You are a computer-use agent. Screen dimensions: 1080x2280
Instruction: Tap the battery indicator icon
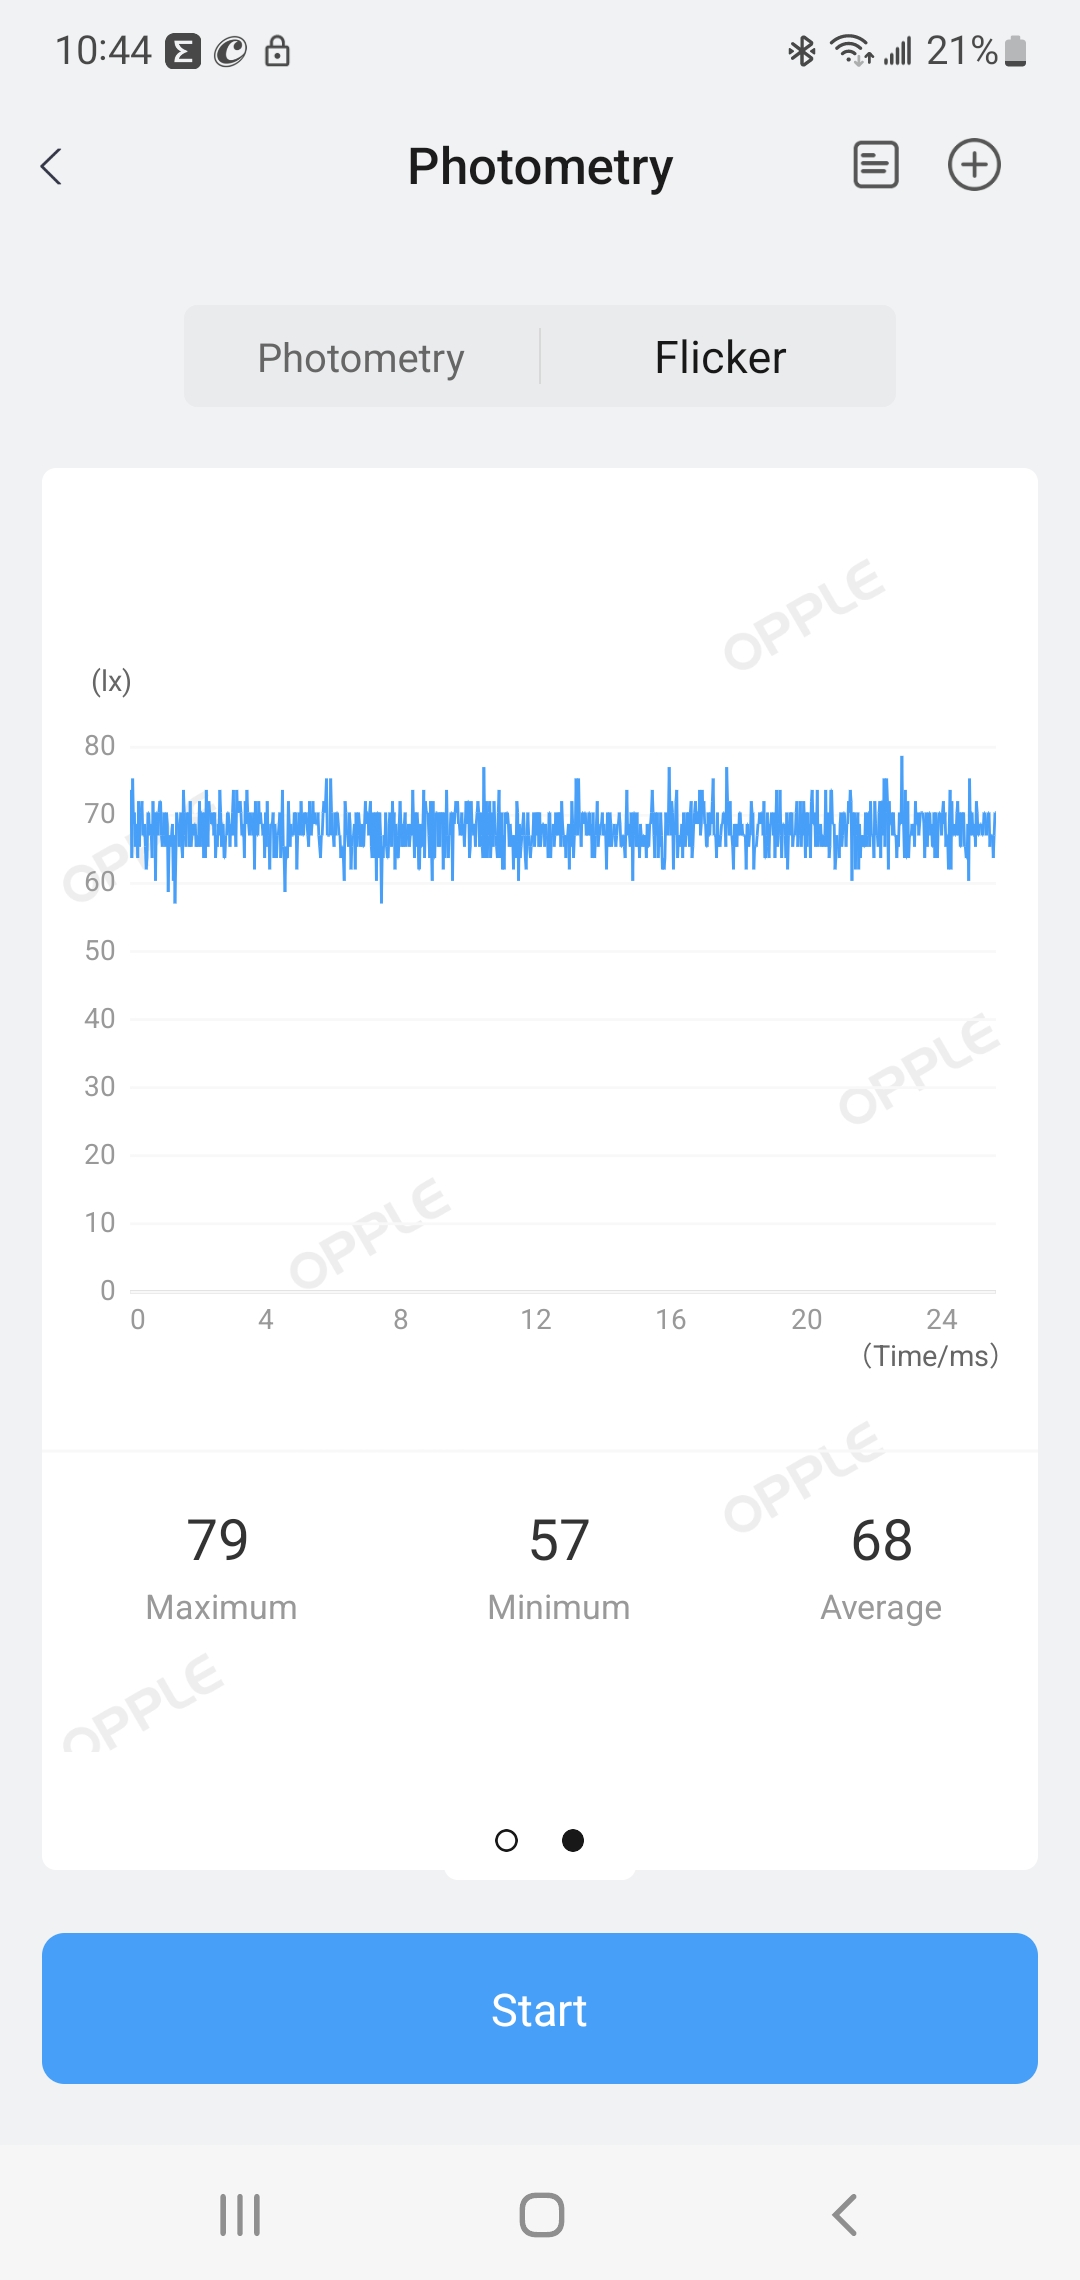pos(1015,50)
